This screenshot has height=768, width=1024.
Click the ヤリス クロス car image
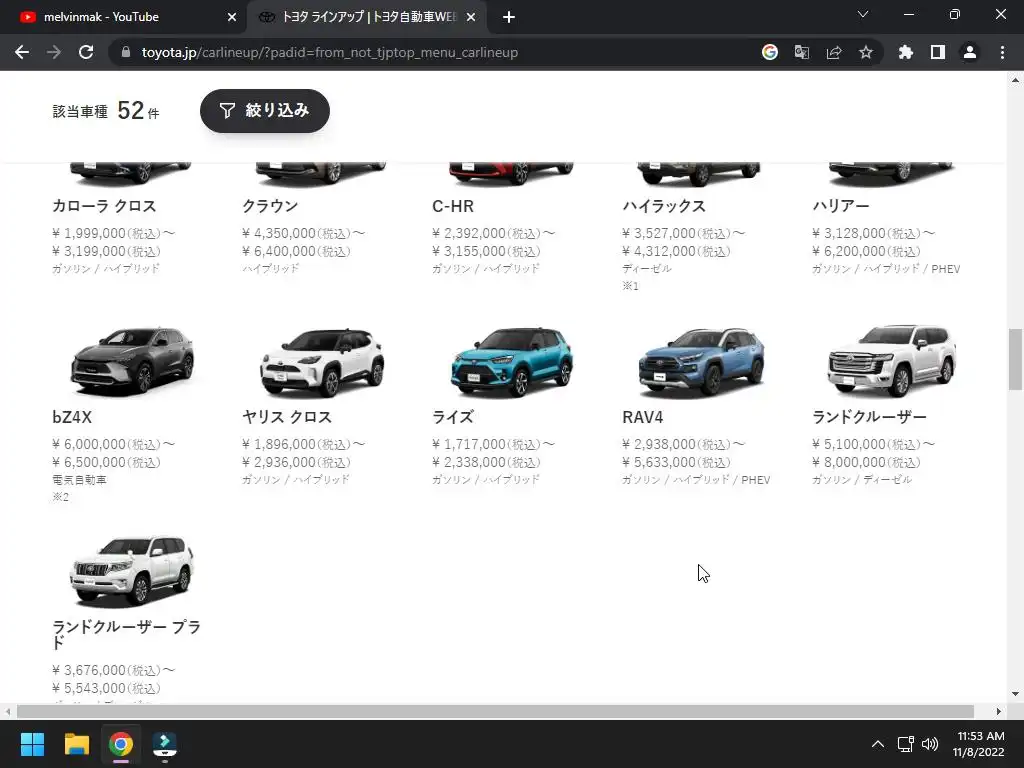point(322,362)
